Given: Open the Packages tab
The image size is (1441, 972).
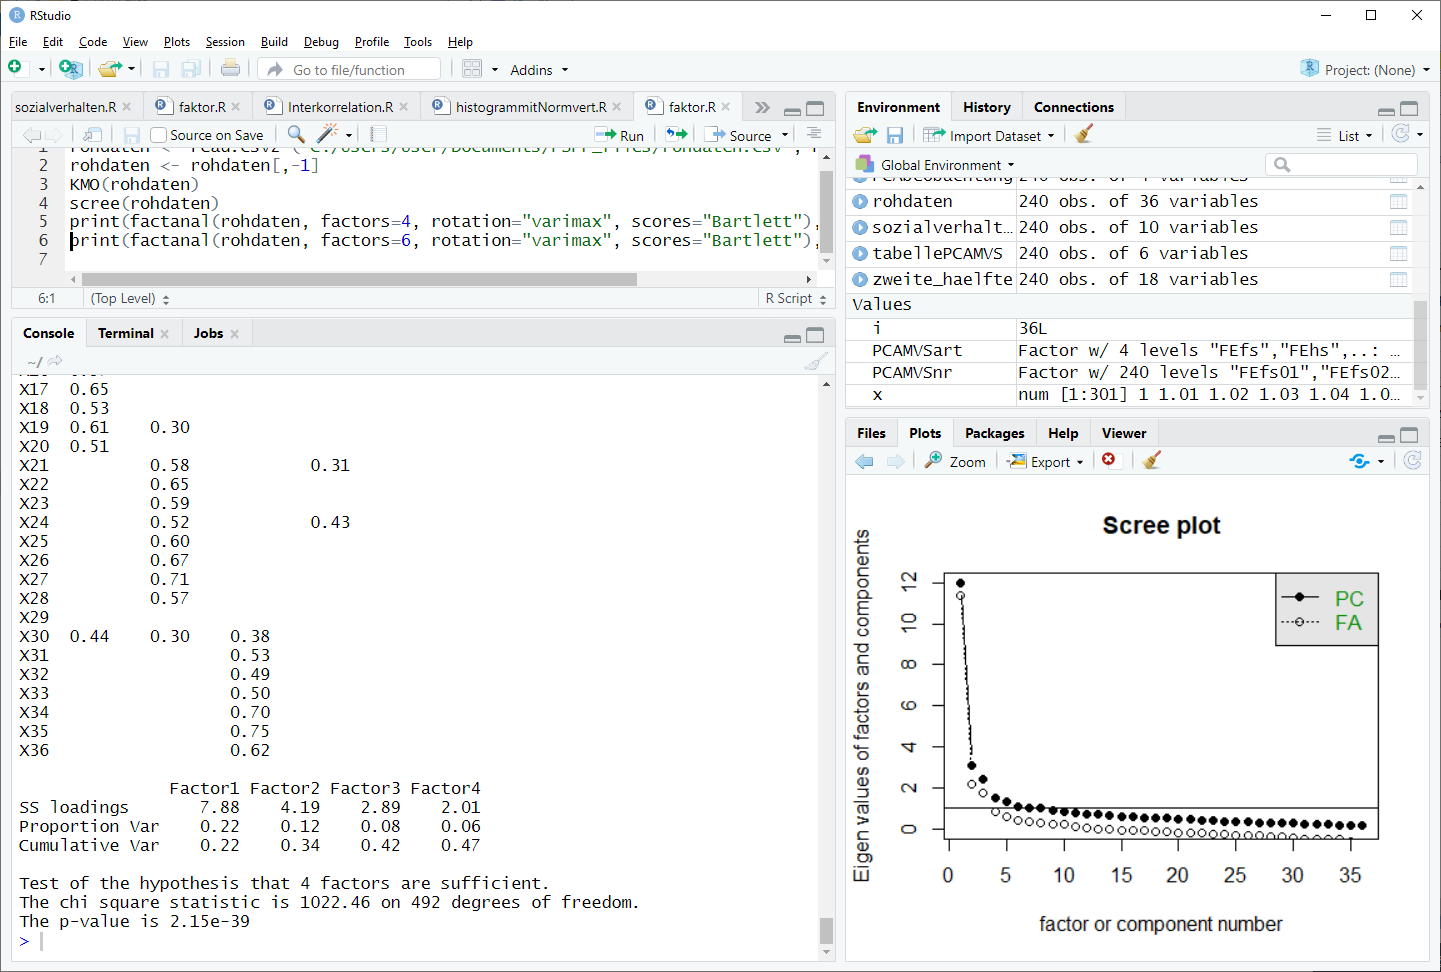Looking at the screenshot, I should coord(994,433).
